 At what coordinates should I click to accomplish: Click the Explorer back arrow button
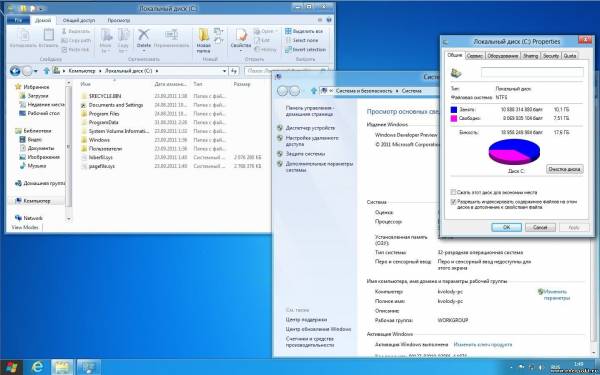tap(15, 71)
